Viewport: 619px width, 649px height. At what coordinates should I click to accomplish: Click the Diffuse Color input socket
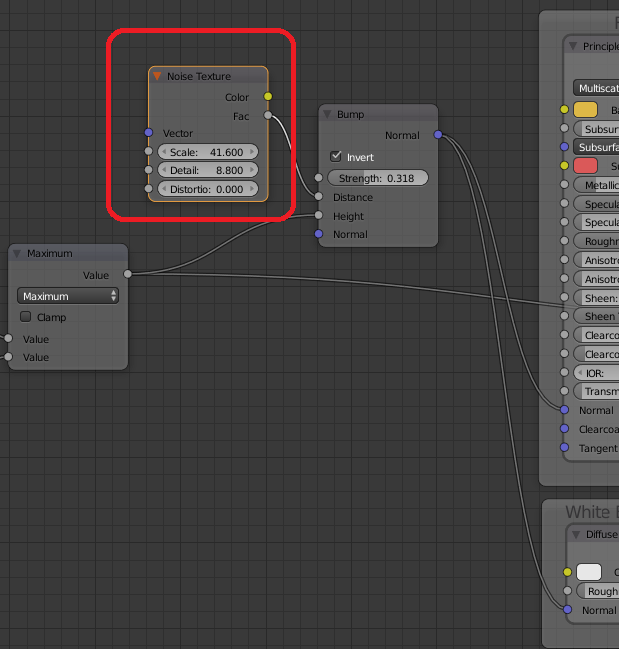point(567,572)
